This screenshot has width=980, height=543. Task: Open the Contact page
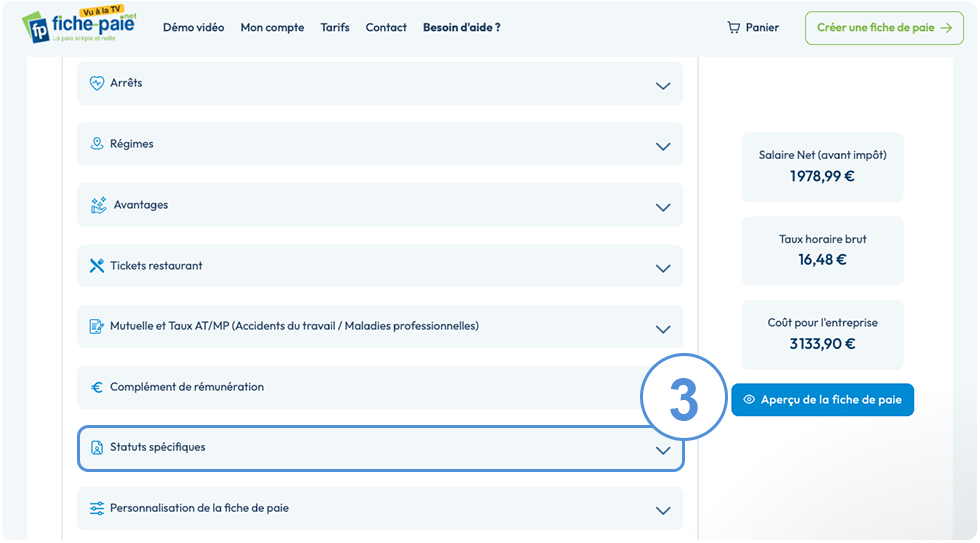(x=386, y=27)
